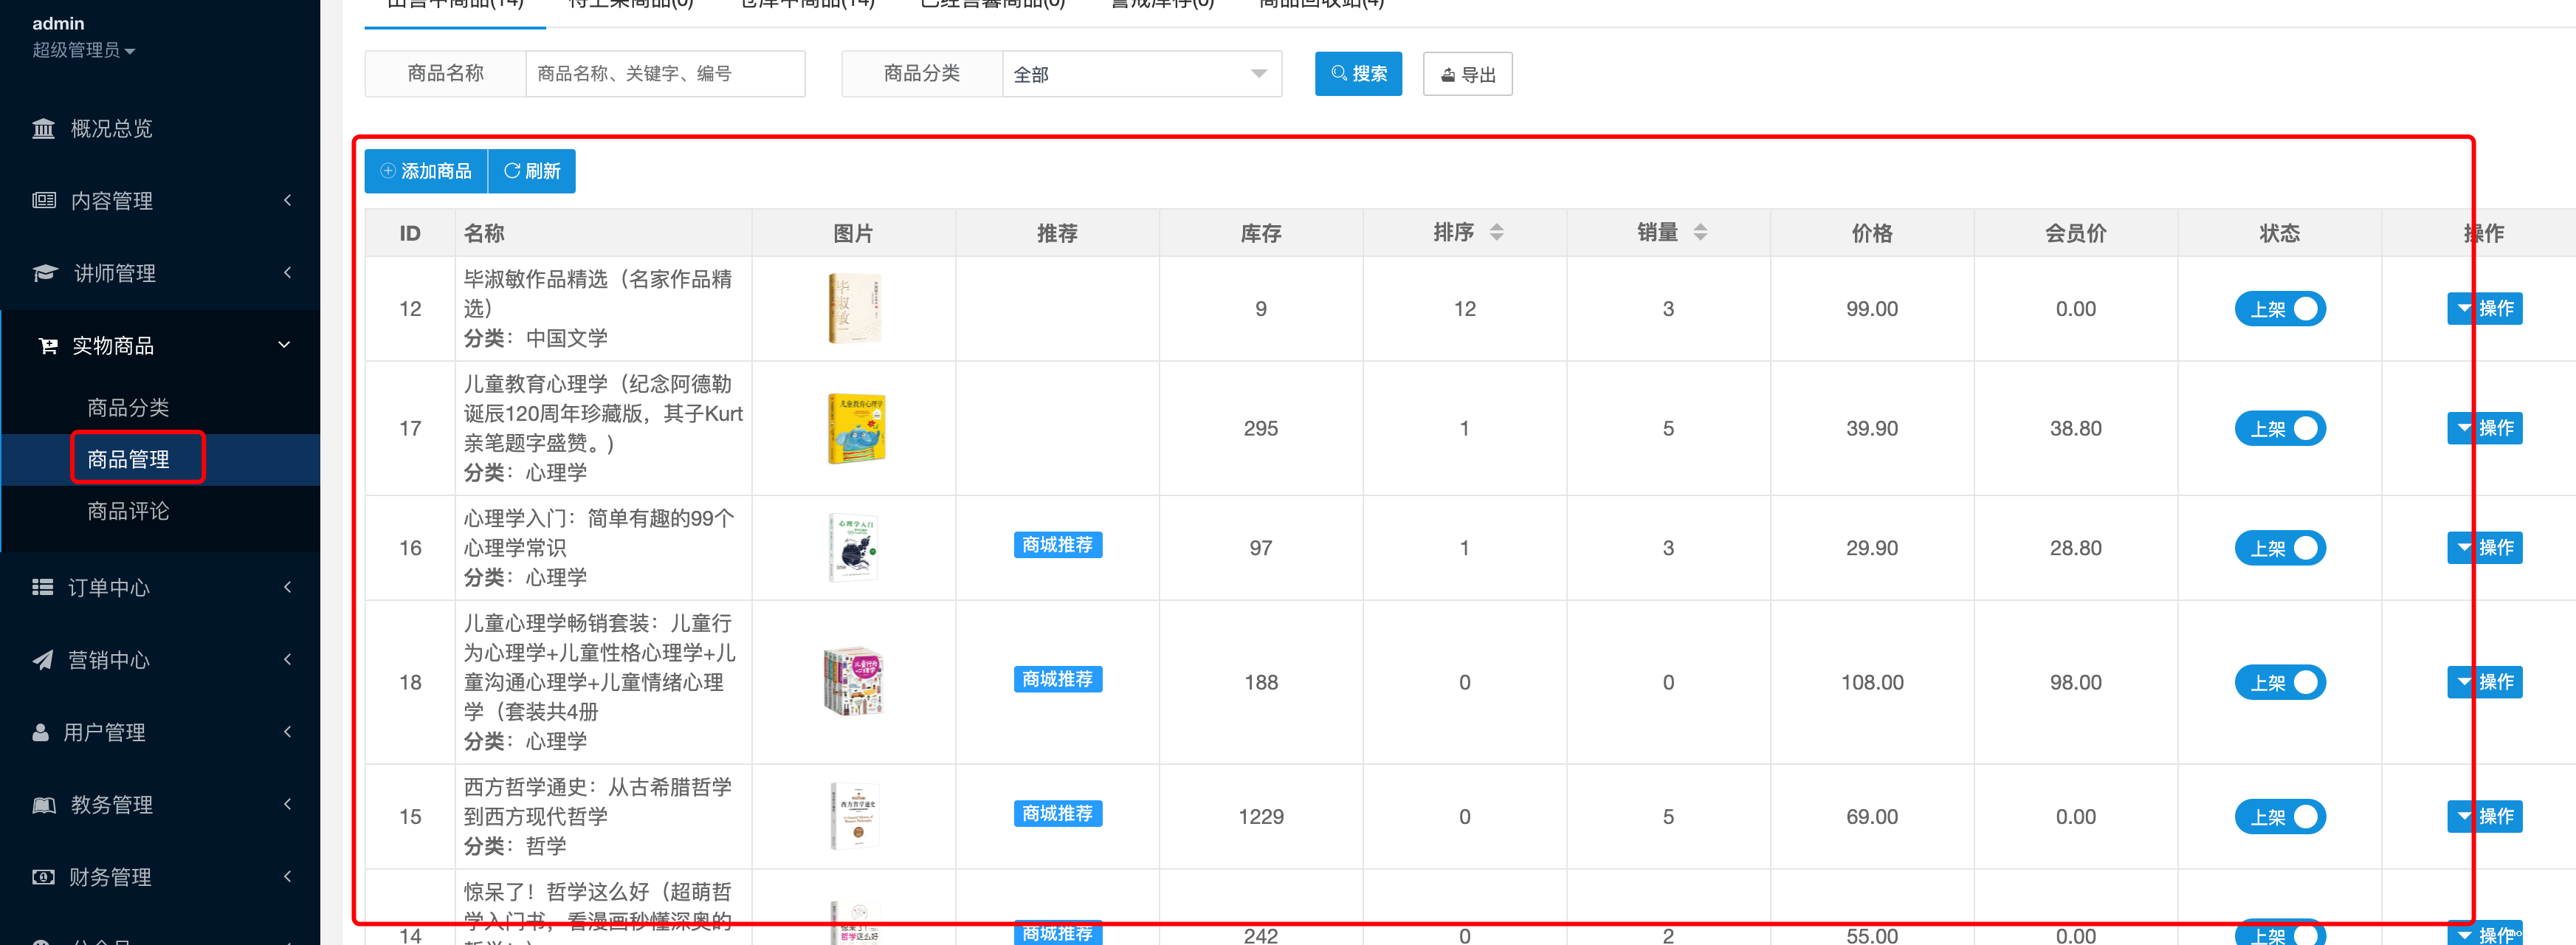Open 商品评论 submenu item

(x=128, y=511)
